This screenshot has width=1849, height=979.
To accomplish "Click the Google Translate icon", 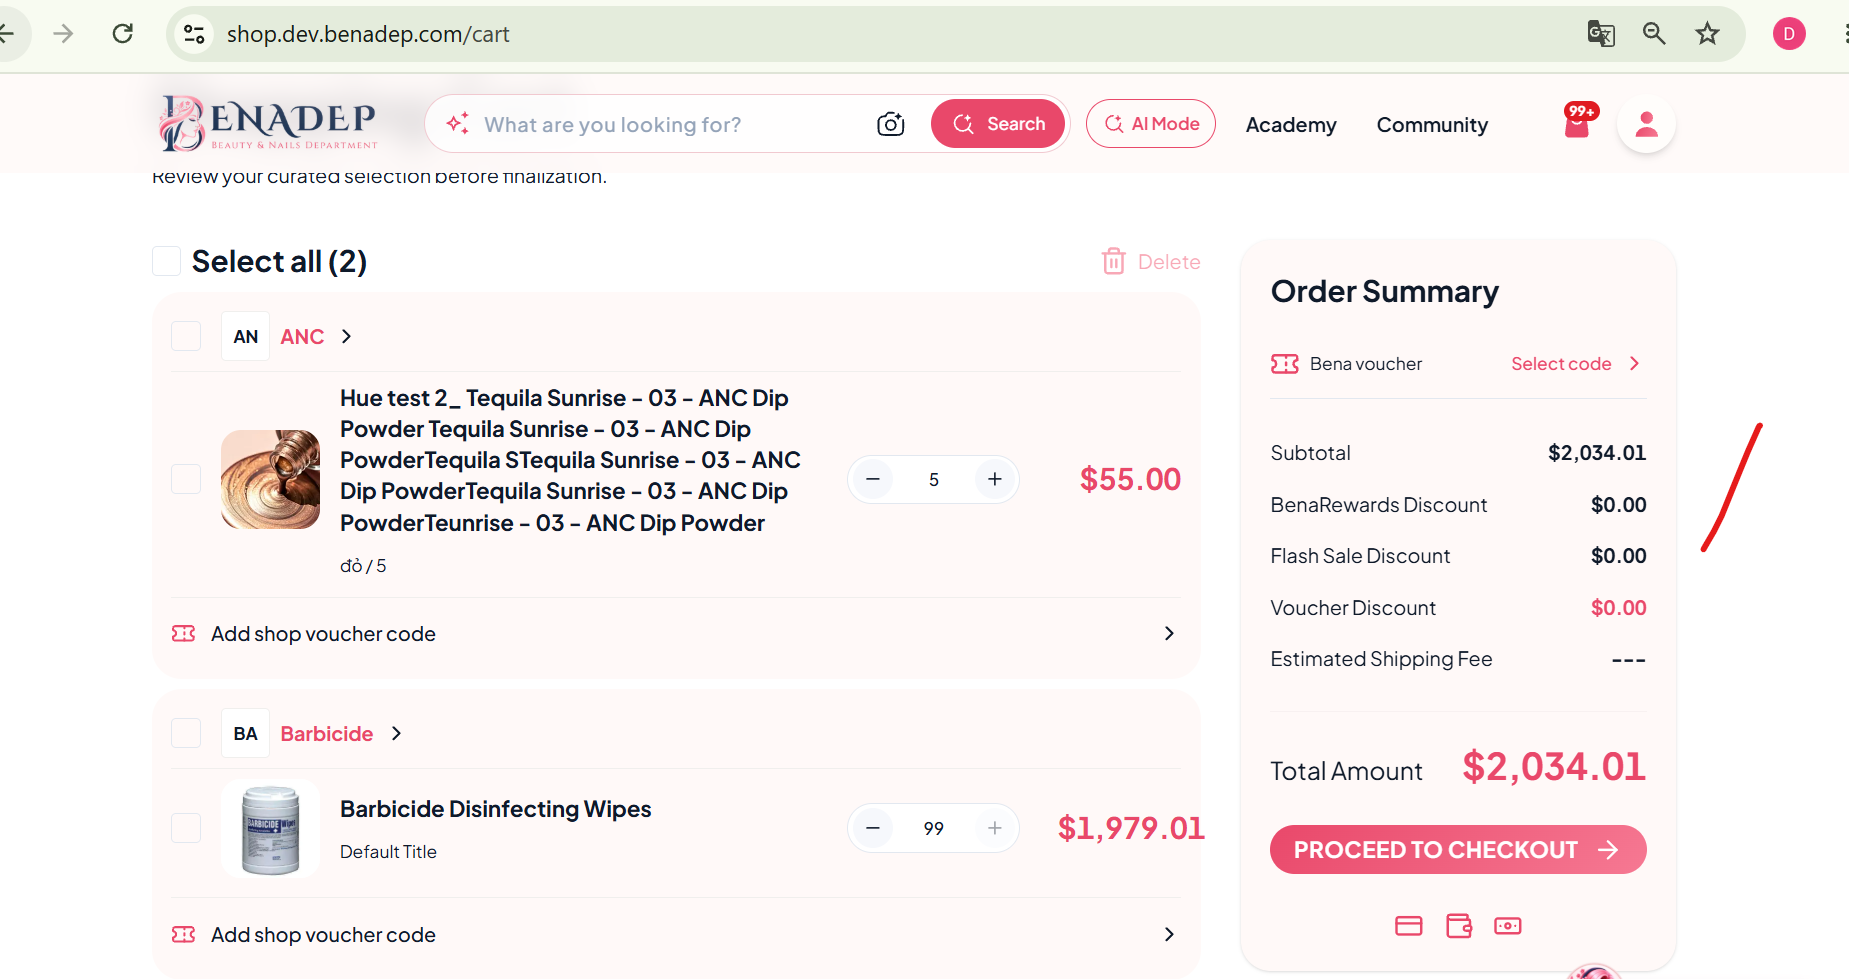I will pos(1601,34).
